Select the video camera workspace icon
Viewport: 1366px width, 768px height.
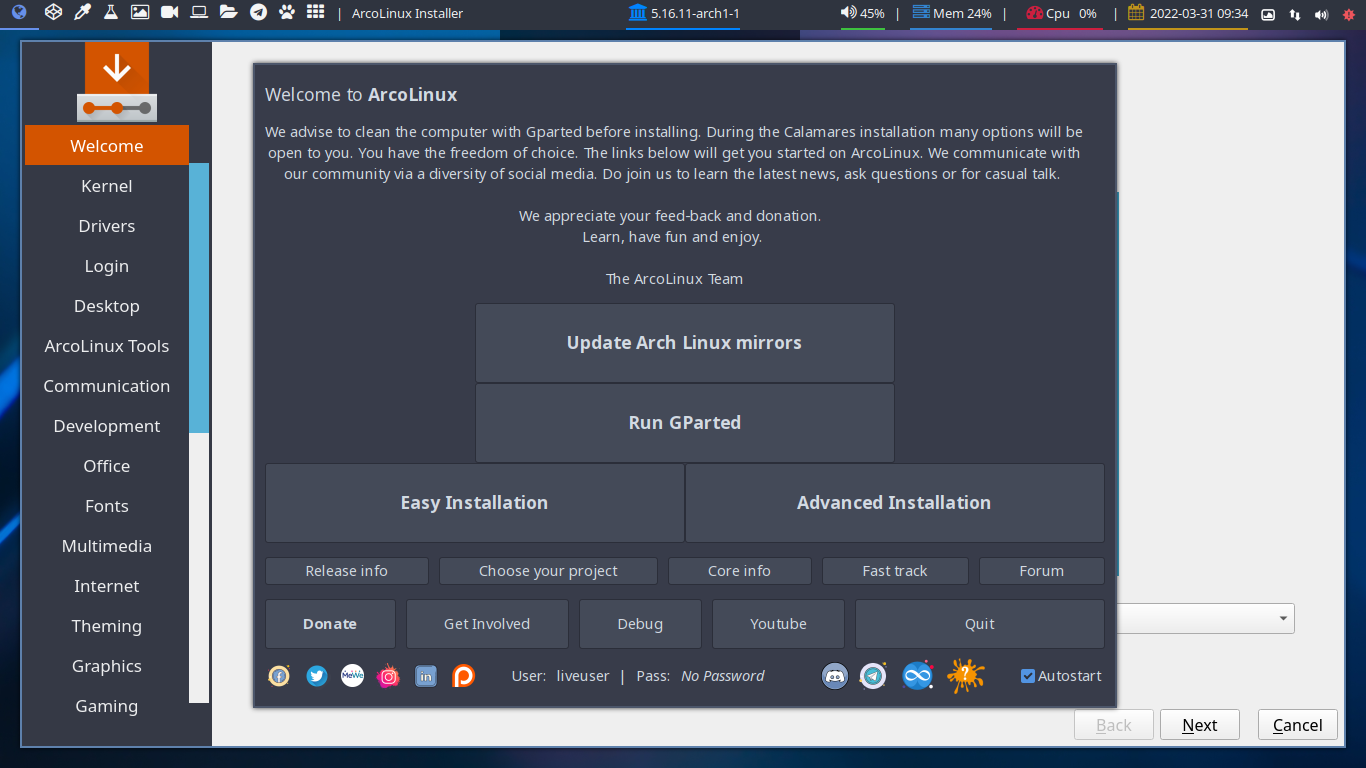pyautogui.click(x=170, y=13)
